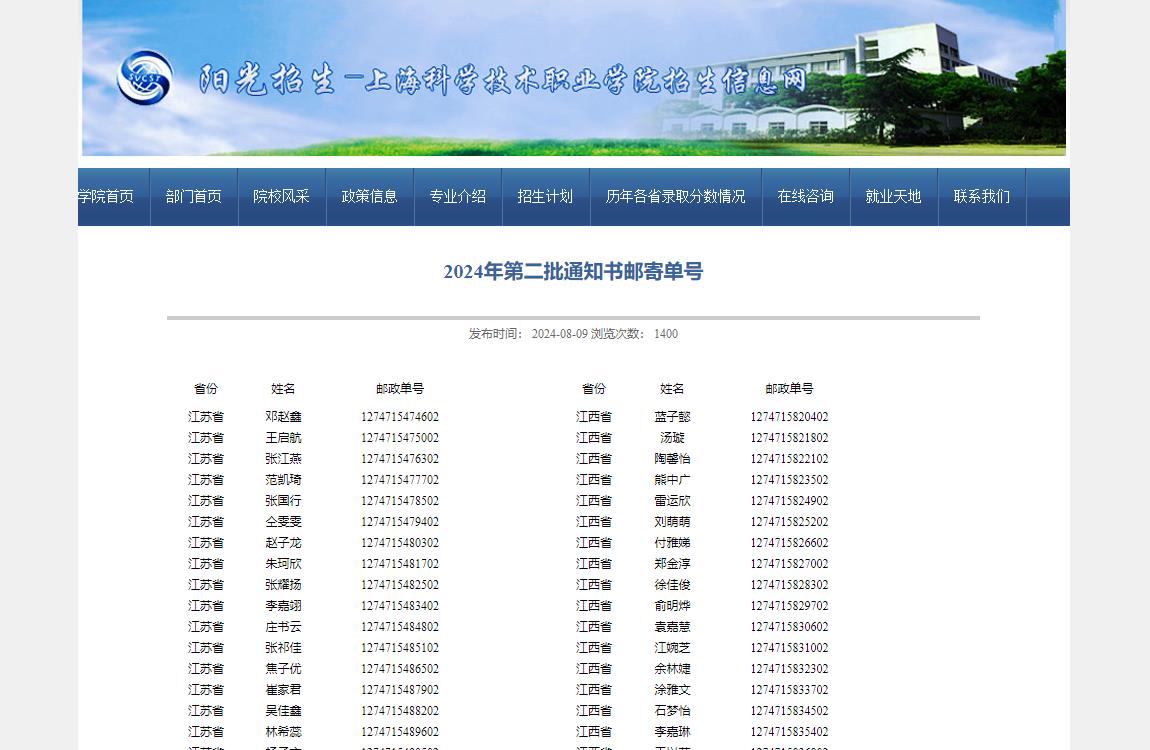Go to 部门首页 in navigation bar

(x=194, y=197)
